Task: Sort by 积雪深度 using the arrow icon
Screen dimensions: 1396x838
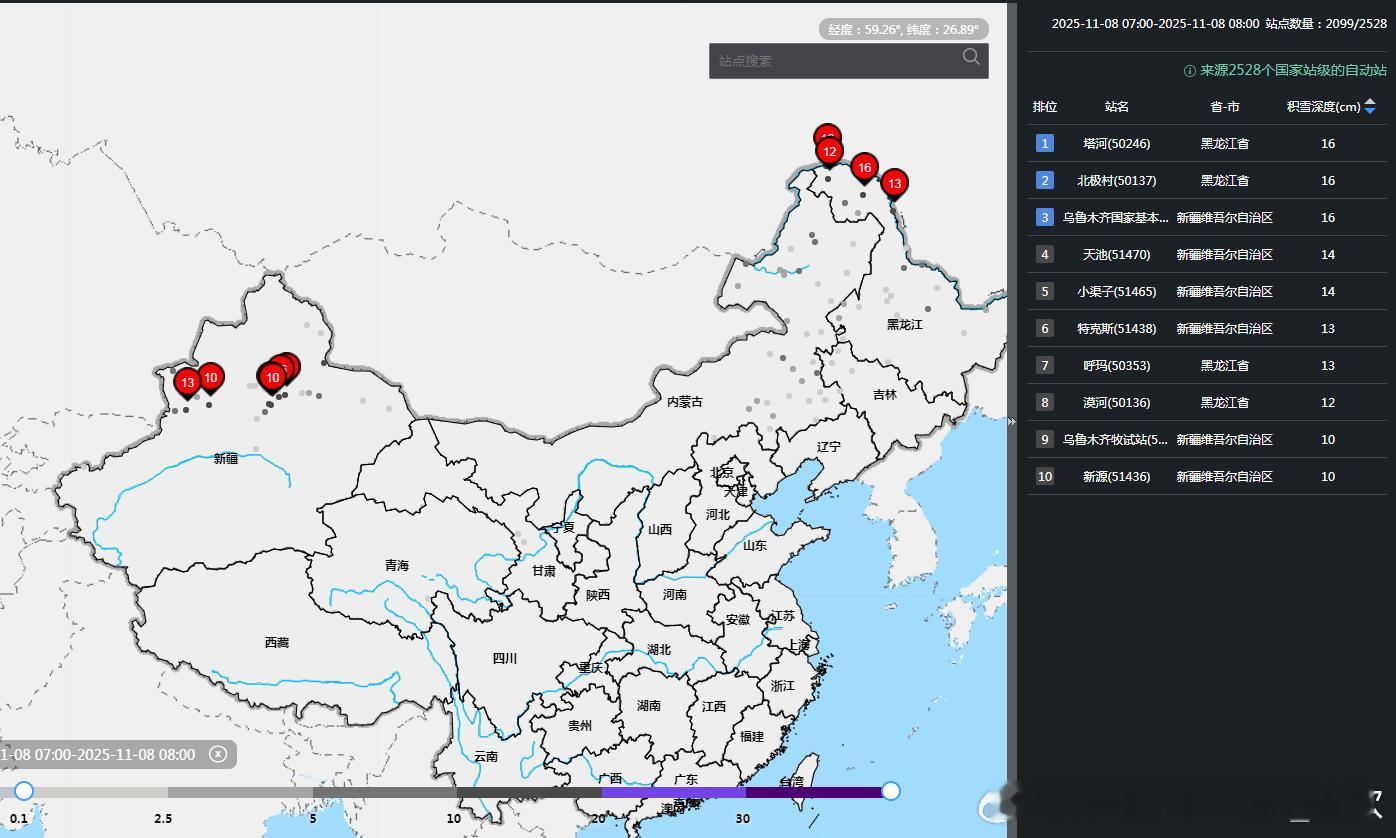Action: (1370, 106)
